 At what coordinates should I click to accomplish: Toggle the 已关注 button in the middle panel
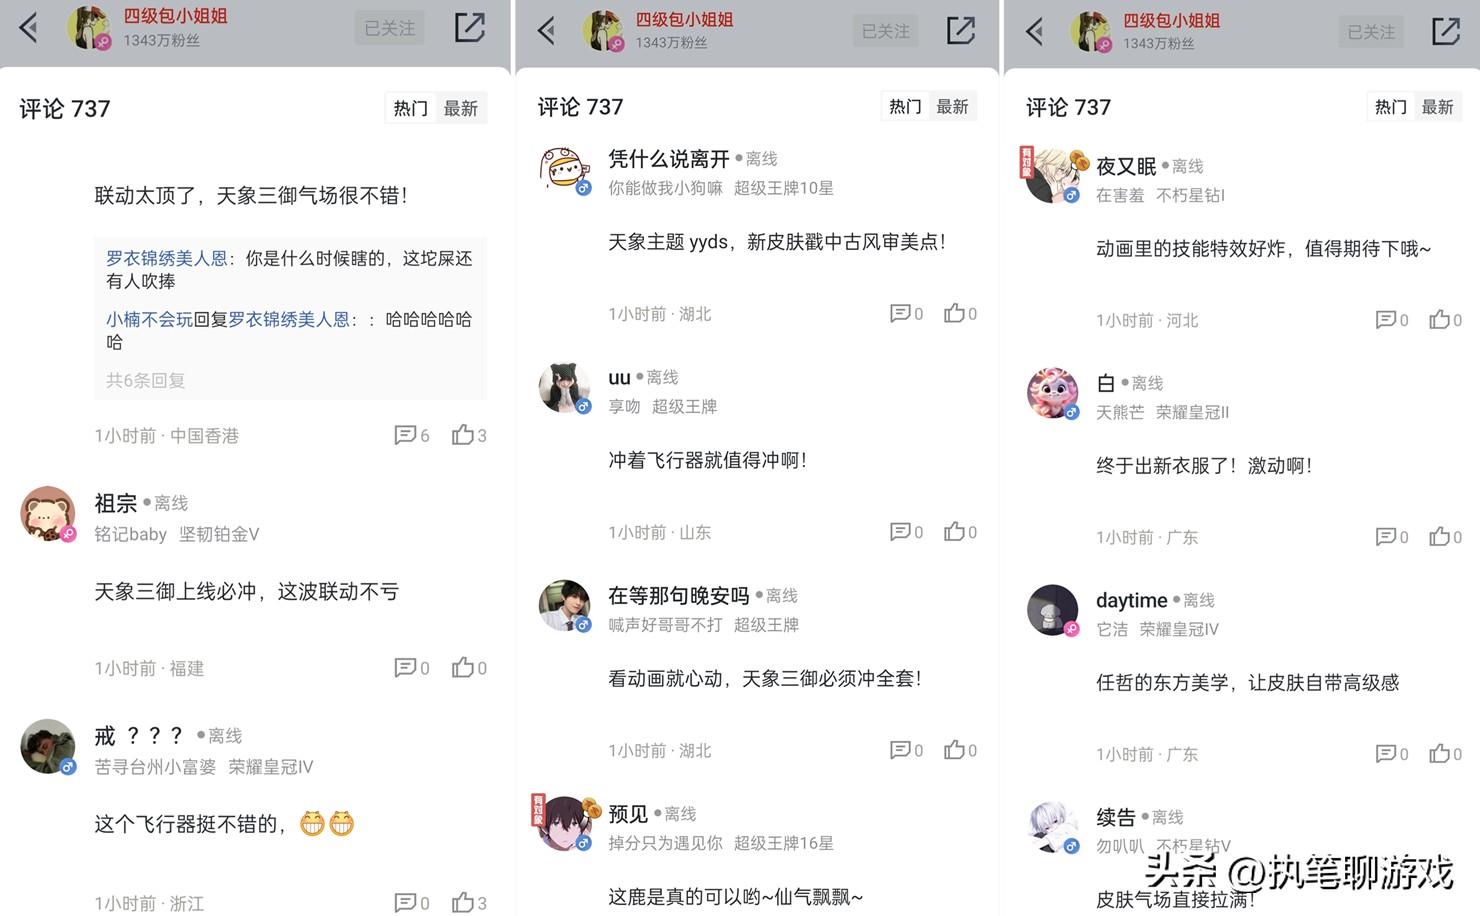point(886,31)
